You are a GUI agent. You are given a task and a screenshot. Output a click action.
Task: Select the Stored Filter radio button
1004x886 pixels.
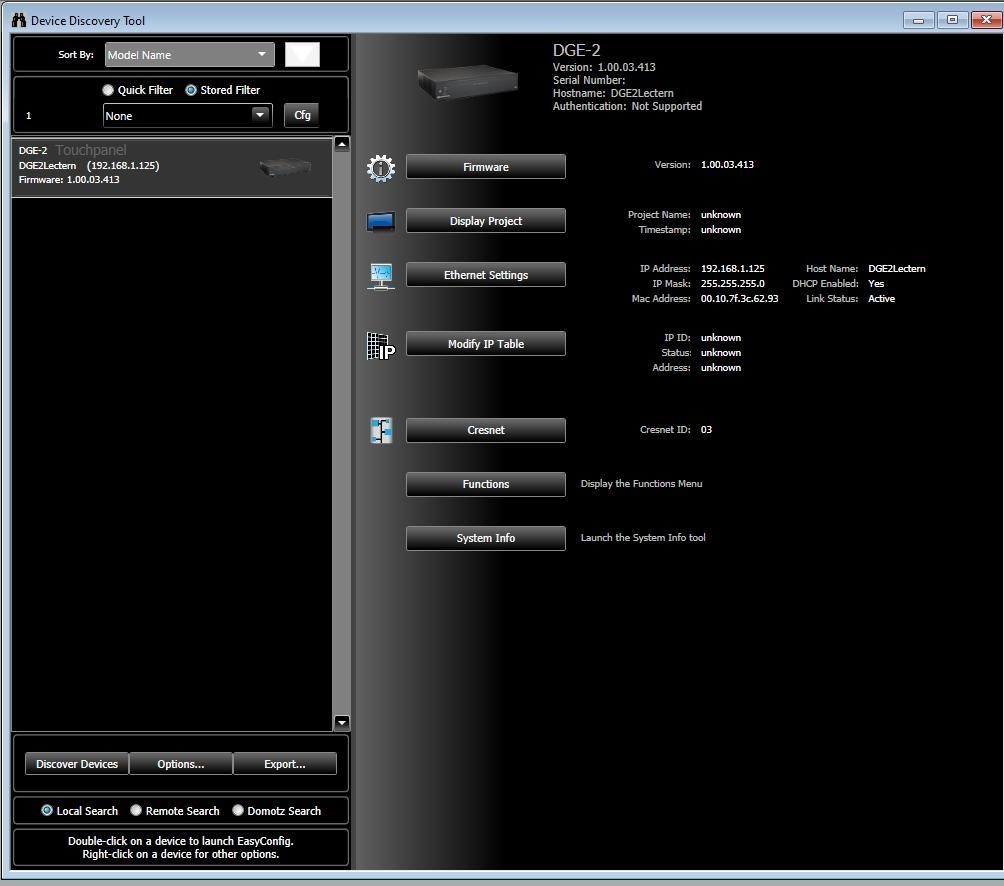pos(190,90)
